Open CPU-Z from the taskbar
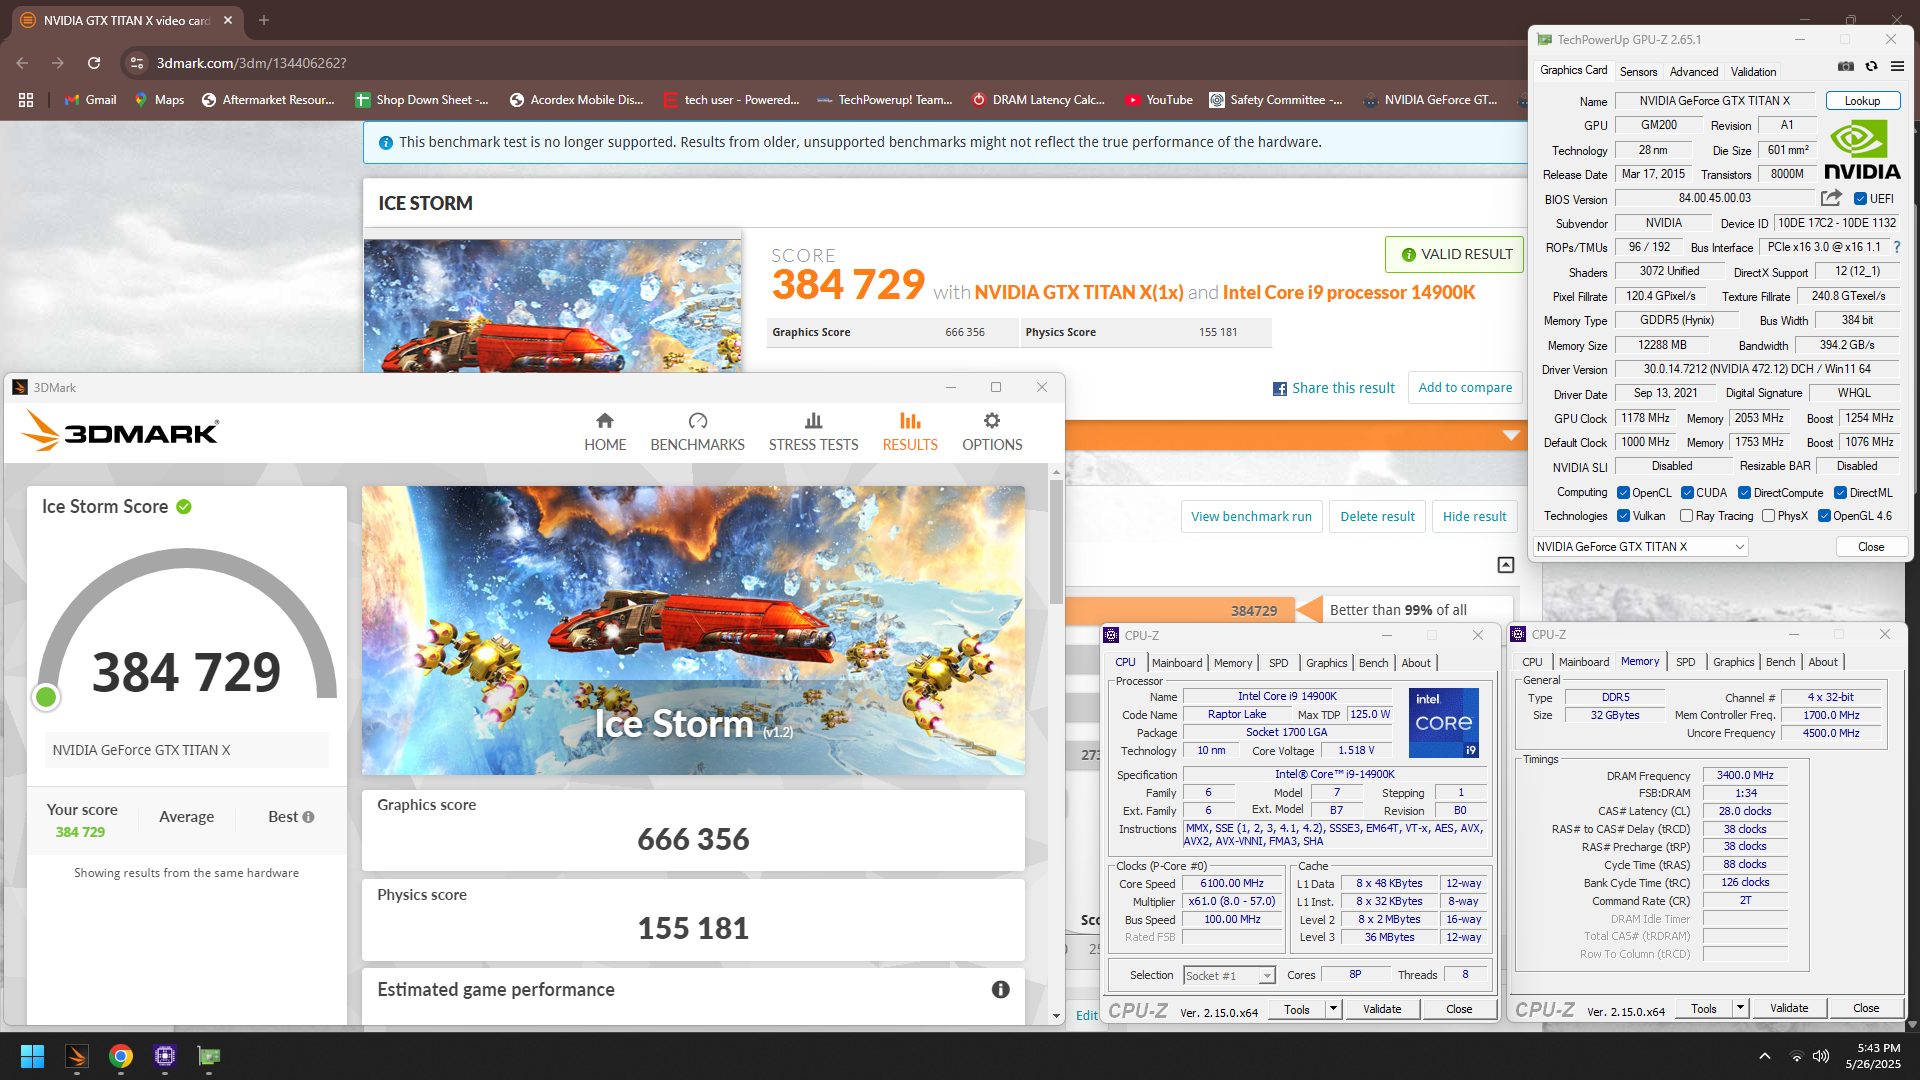1920x1080 pixels. [x=165, y=1056]
